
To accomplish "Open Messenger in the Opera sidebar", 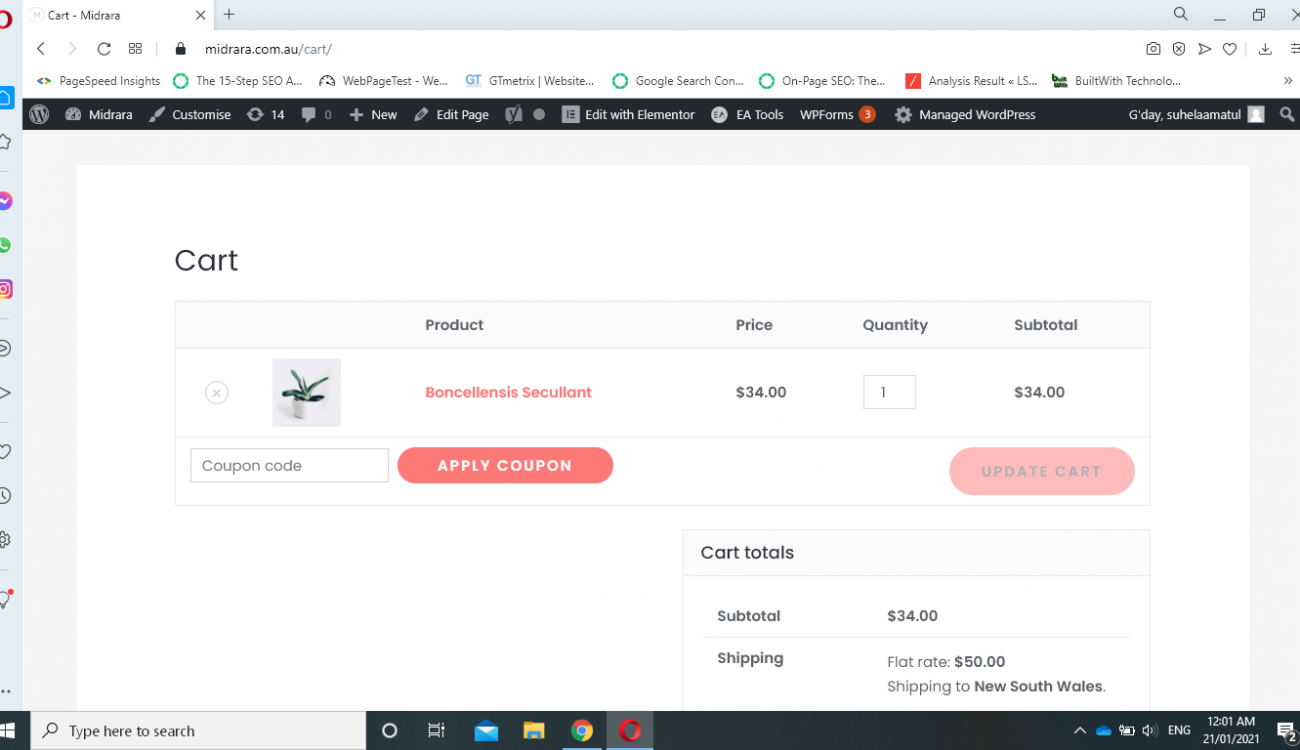I will [x=5, y=201].
